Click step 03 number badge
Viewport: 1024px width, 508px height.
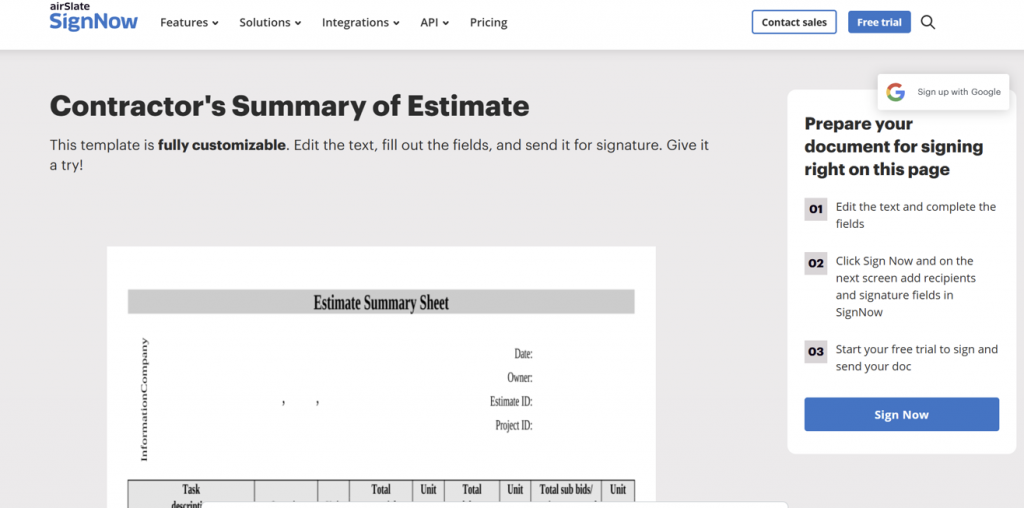click(x=816, y=352)
